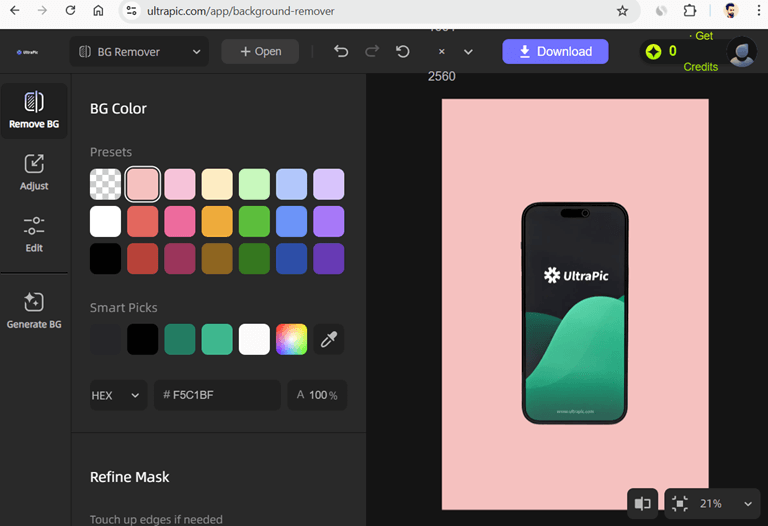
Task: Click the alpha 100% opacity field
Action: [x=317, y=395]
